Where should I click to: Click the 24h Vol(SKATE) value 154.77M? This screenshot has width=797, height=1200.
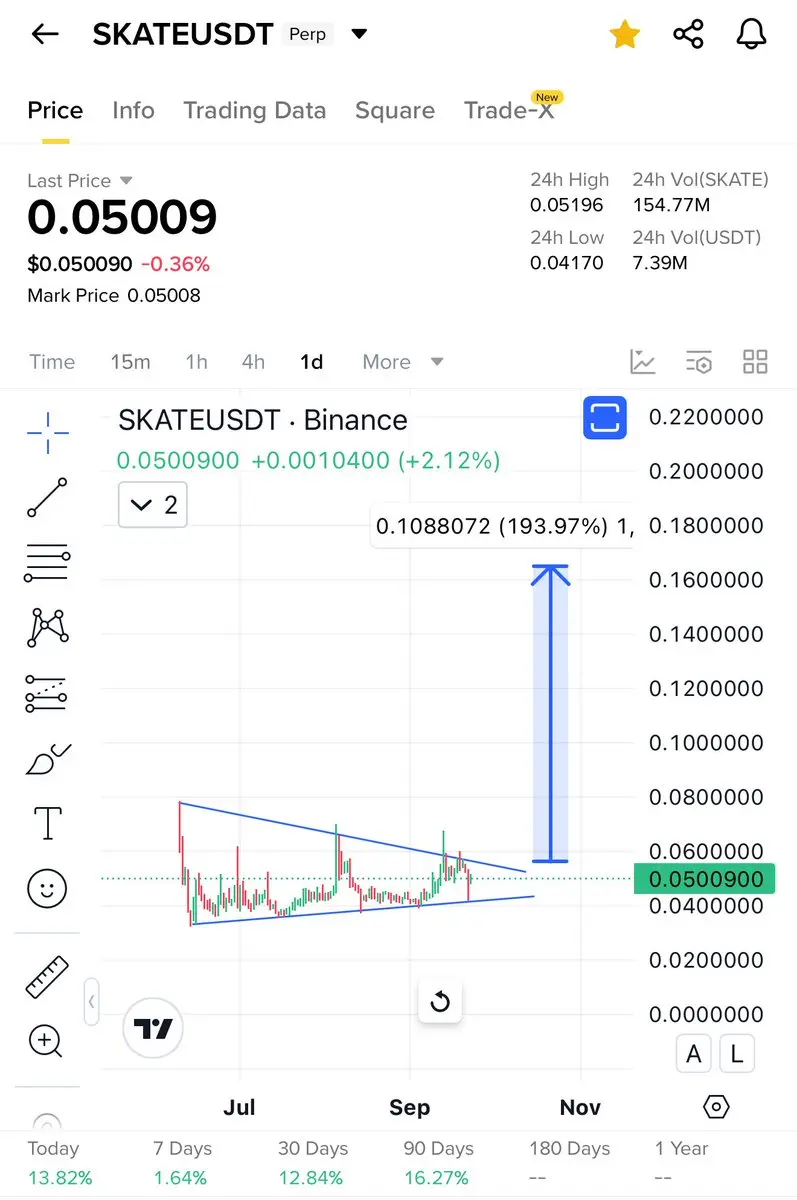tap(672, 205)
